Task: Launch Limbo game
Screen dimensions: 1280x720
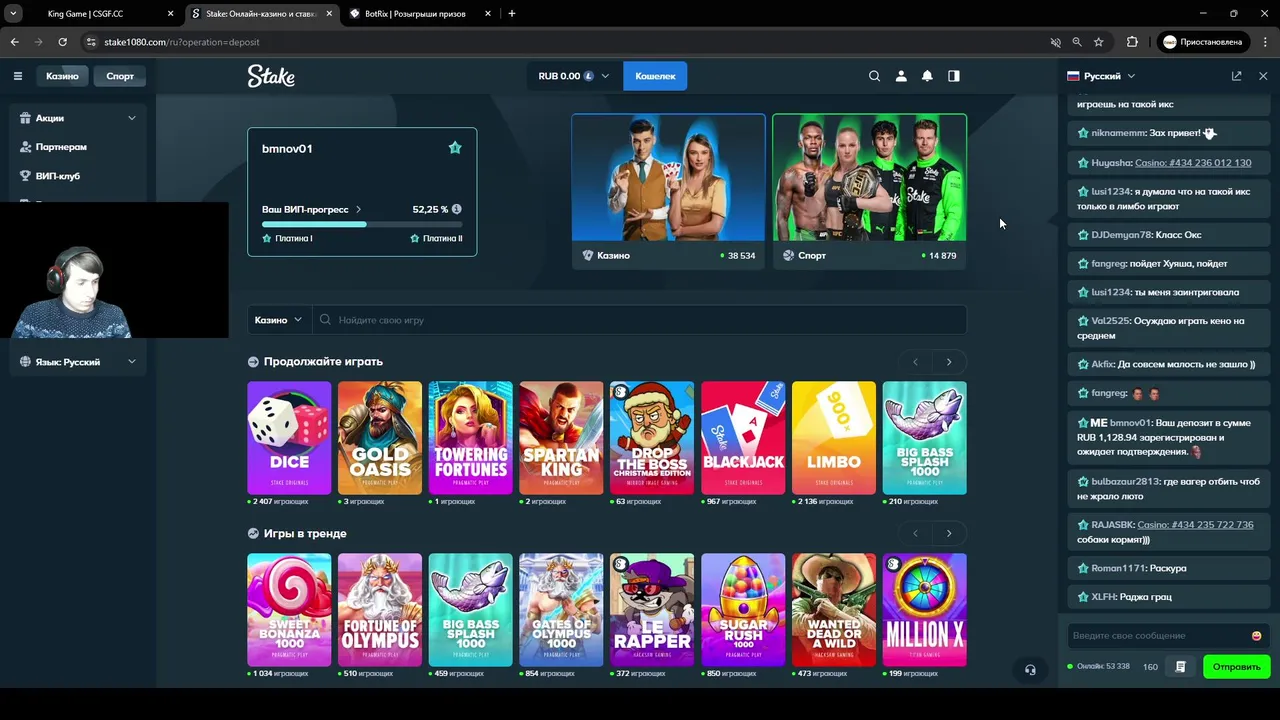Action: (x=834, y=438)
